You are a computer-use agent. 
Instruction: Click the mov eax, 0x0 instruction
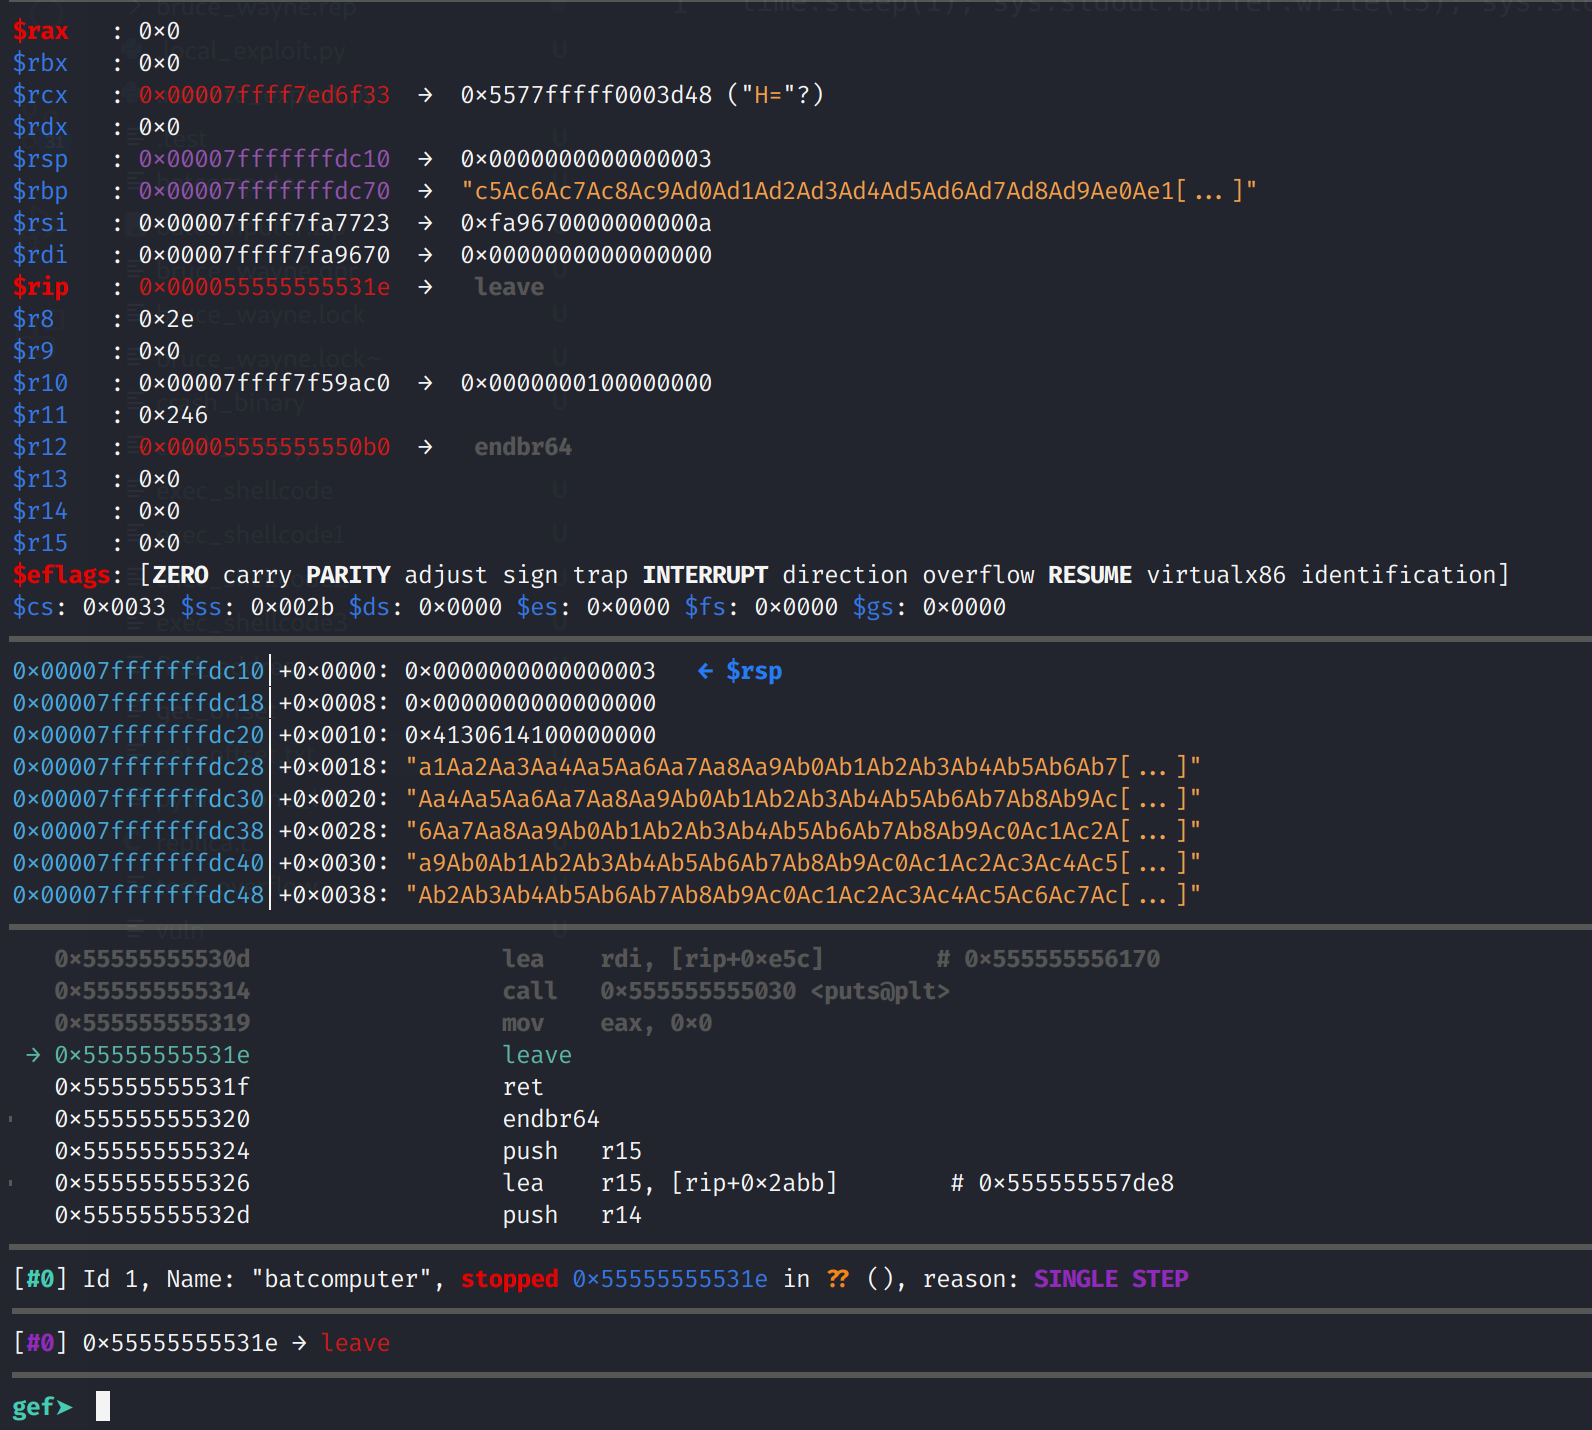tap(607, 1023)
